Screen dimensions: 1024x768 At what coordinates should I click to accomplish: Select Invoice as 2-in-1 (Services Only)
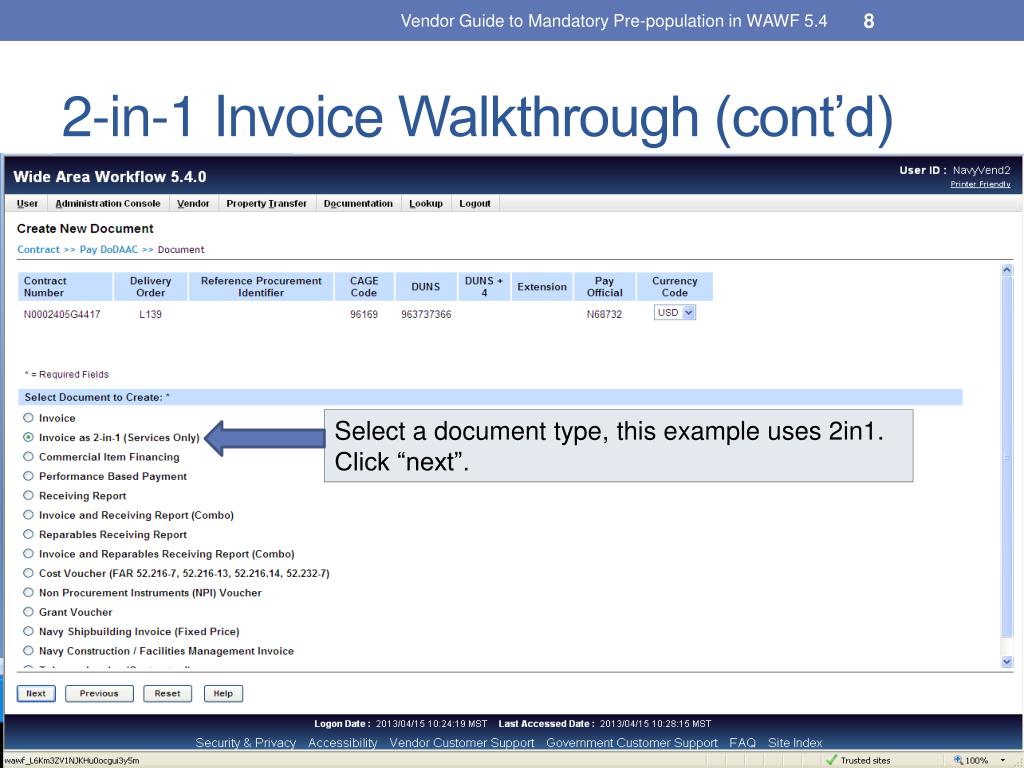pos(28,438)
